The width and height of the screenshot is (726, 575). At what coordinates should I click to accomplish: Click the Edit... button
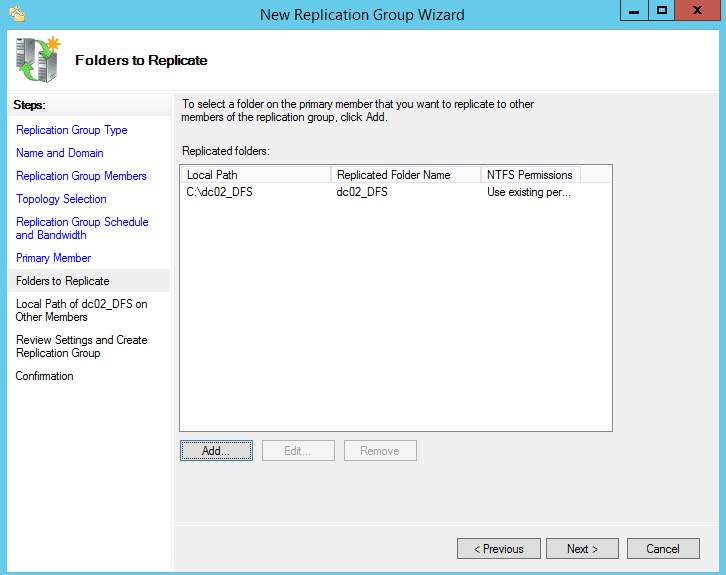[298, 450]
